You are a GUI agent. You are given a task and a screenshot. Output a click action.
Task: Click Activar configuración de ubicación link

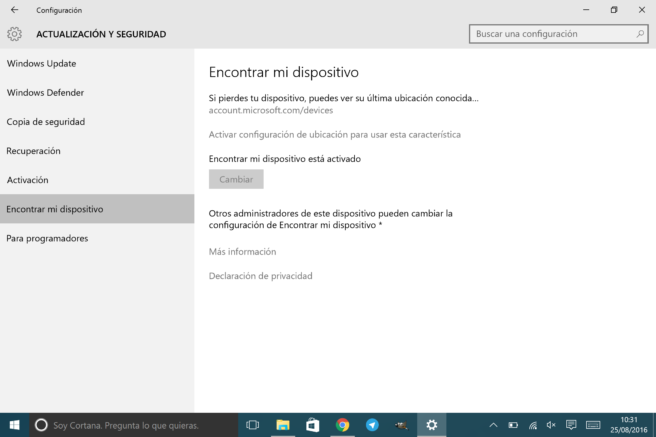pos(335,135)
